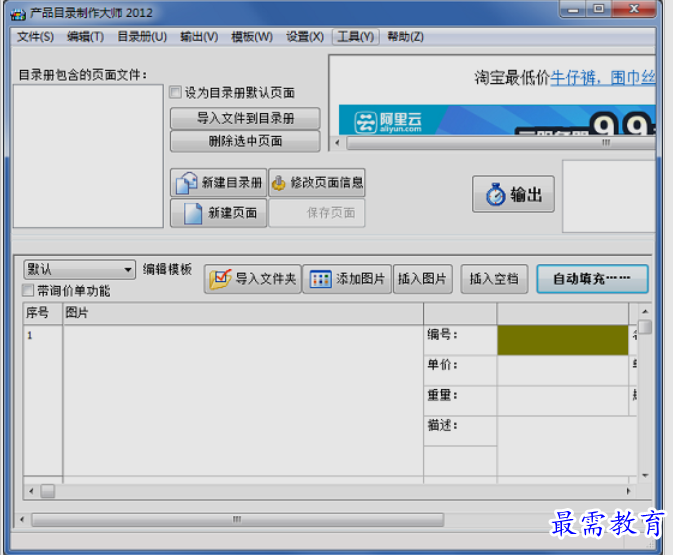The height and width of the screenshot is (555, 673).
Task: Click the bottom window horizontal scrollbar thumb
Action: [237, 519]
